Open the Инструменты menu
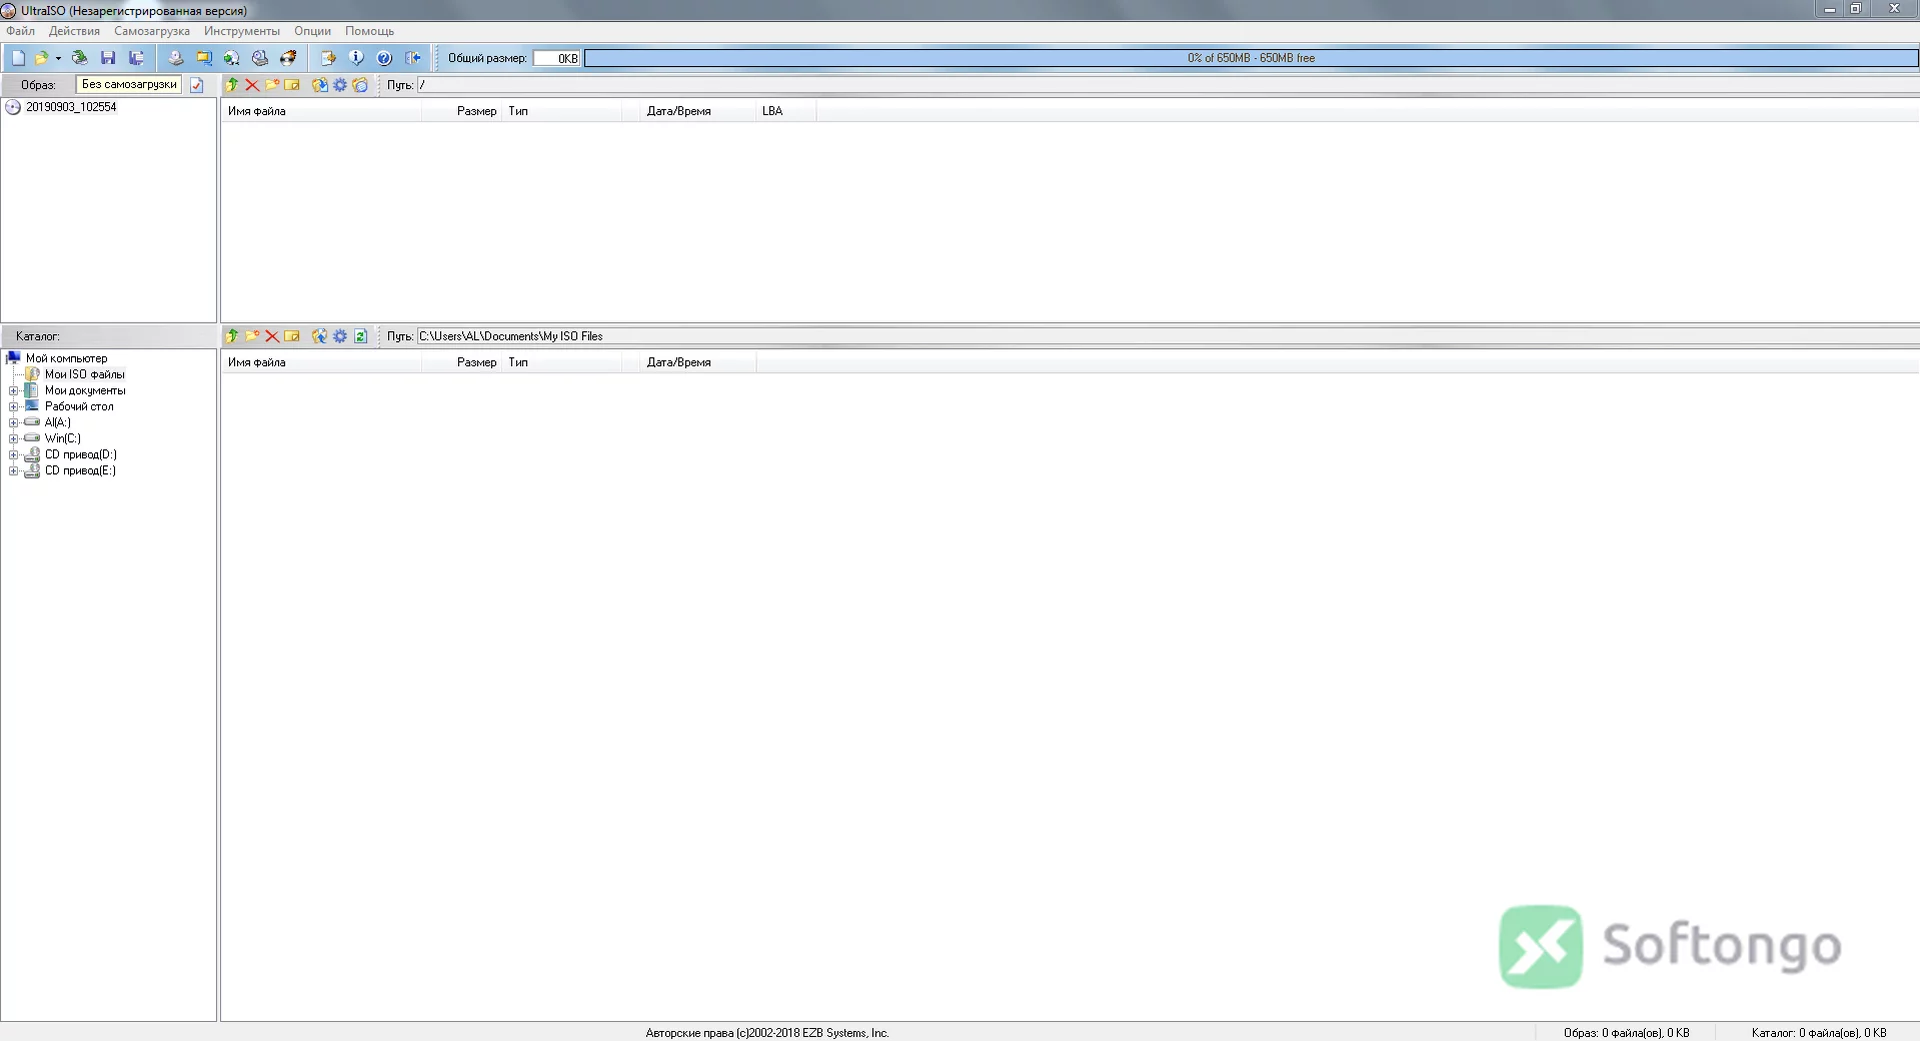Viewport: 1920px width, 1041px height. pyautogui.click(x=242, y=31)
